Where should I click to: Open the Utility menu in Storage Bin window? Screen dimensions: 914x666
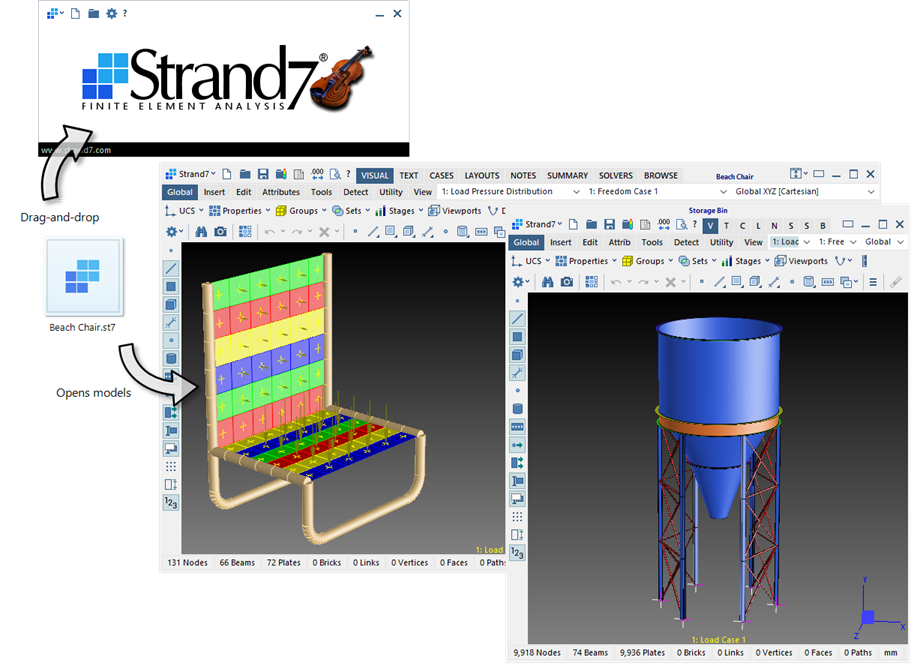pos(721,242)
